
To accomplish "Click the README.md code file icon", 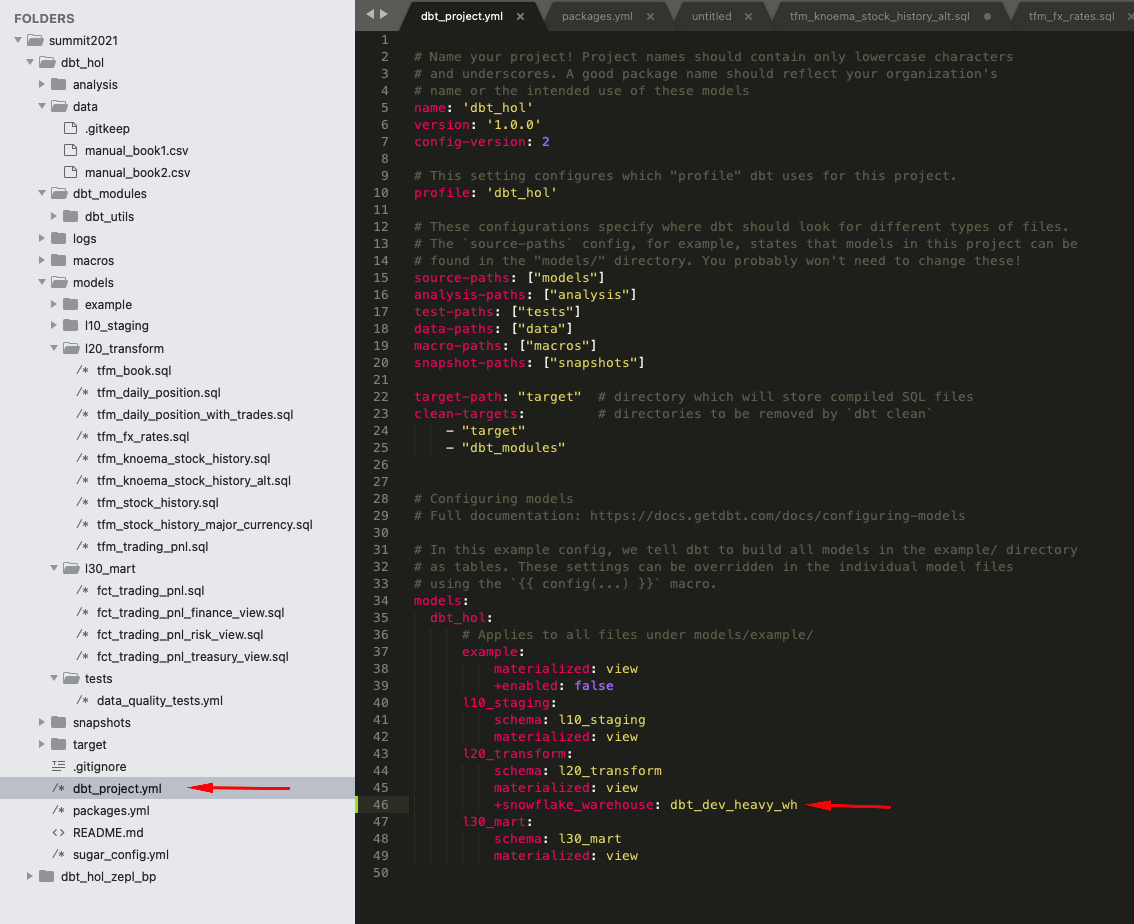I will point(58,832).
